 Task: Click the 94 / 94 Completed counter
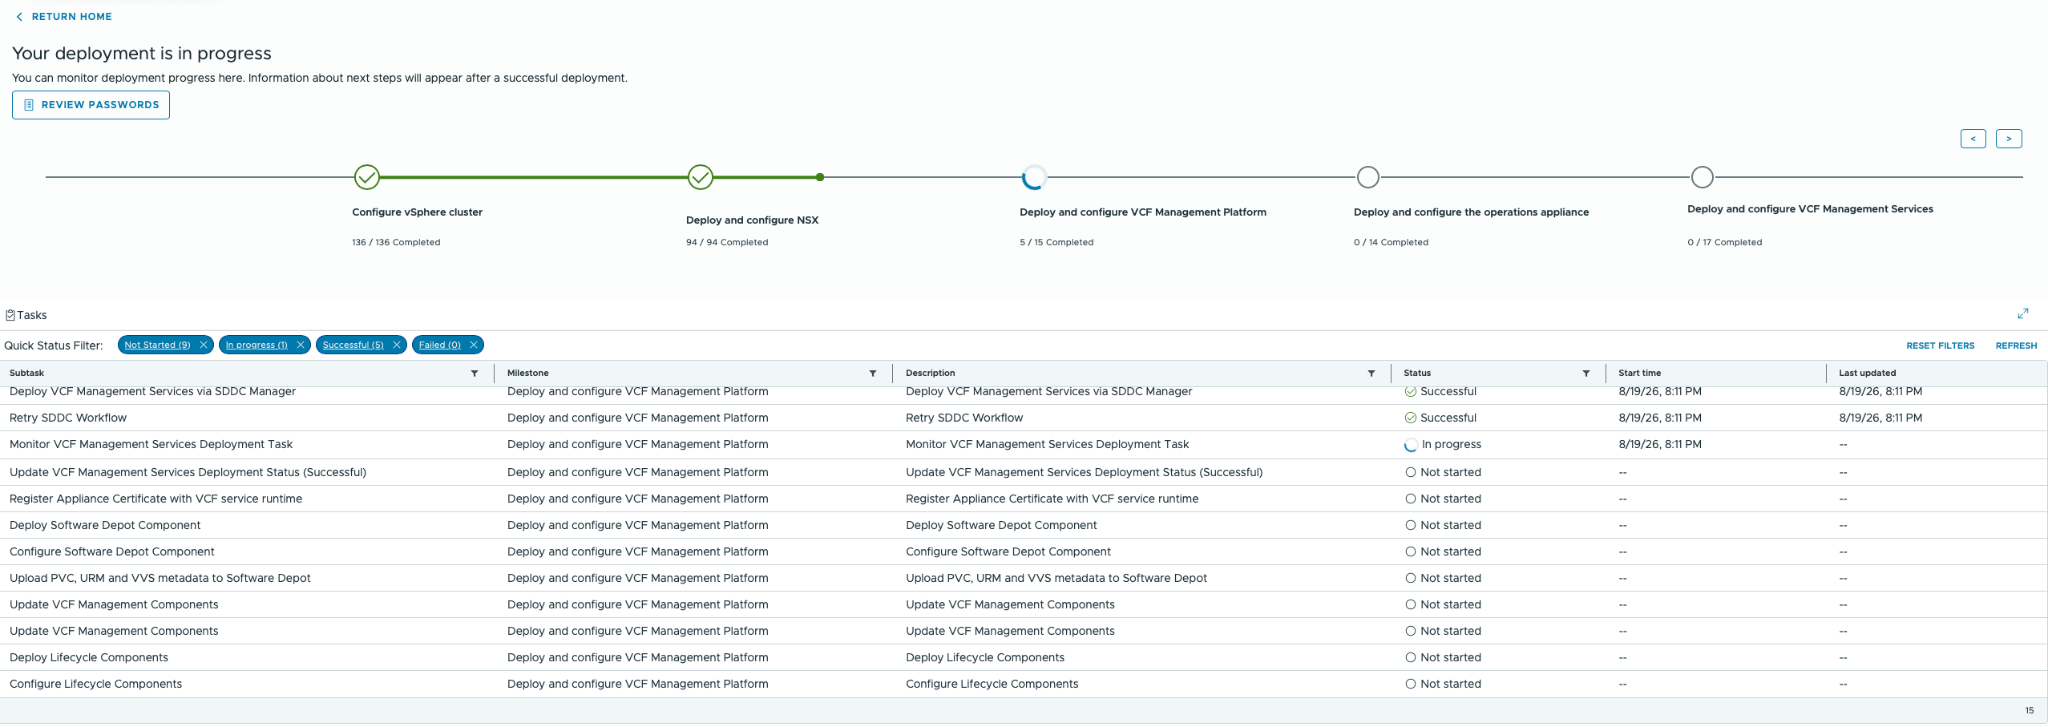click(727, 242)
